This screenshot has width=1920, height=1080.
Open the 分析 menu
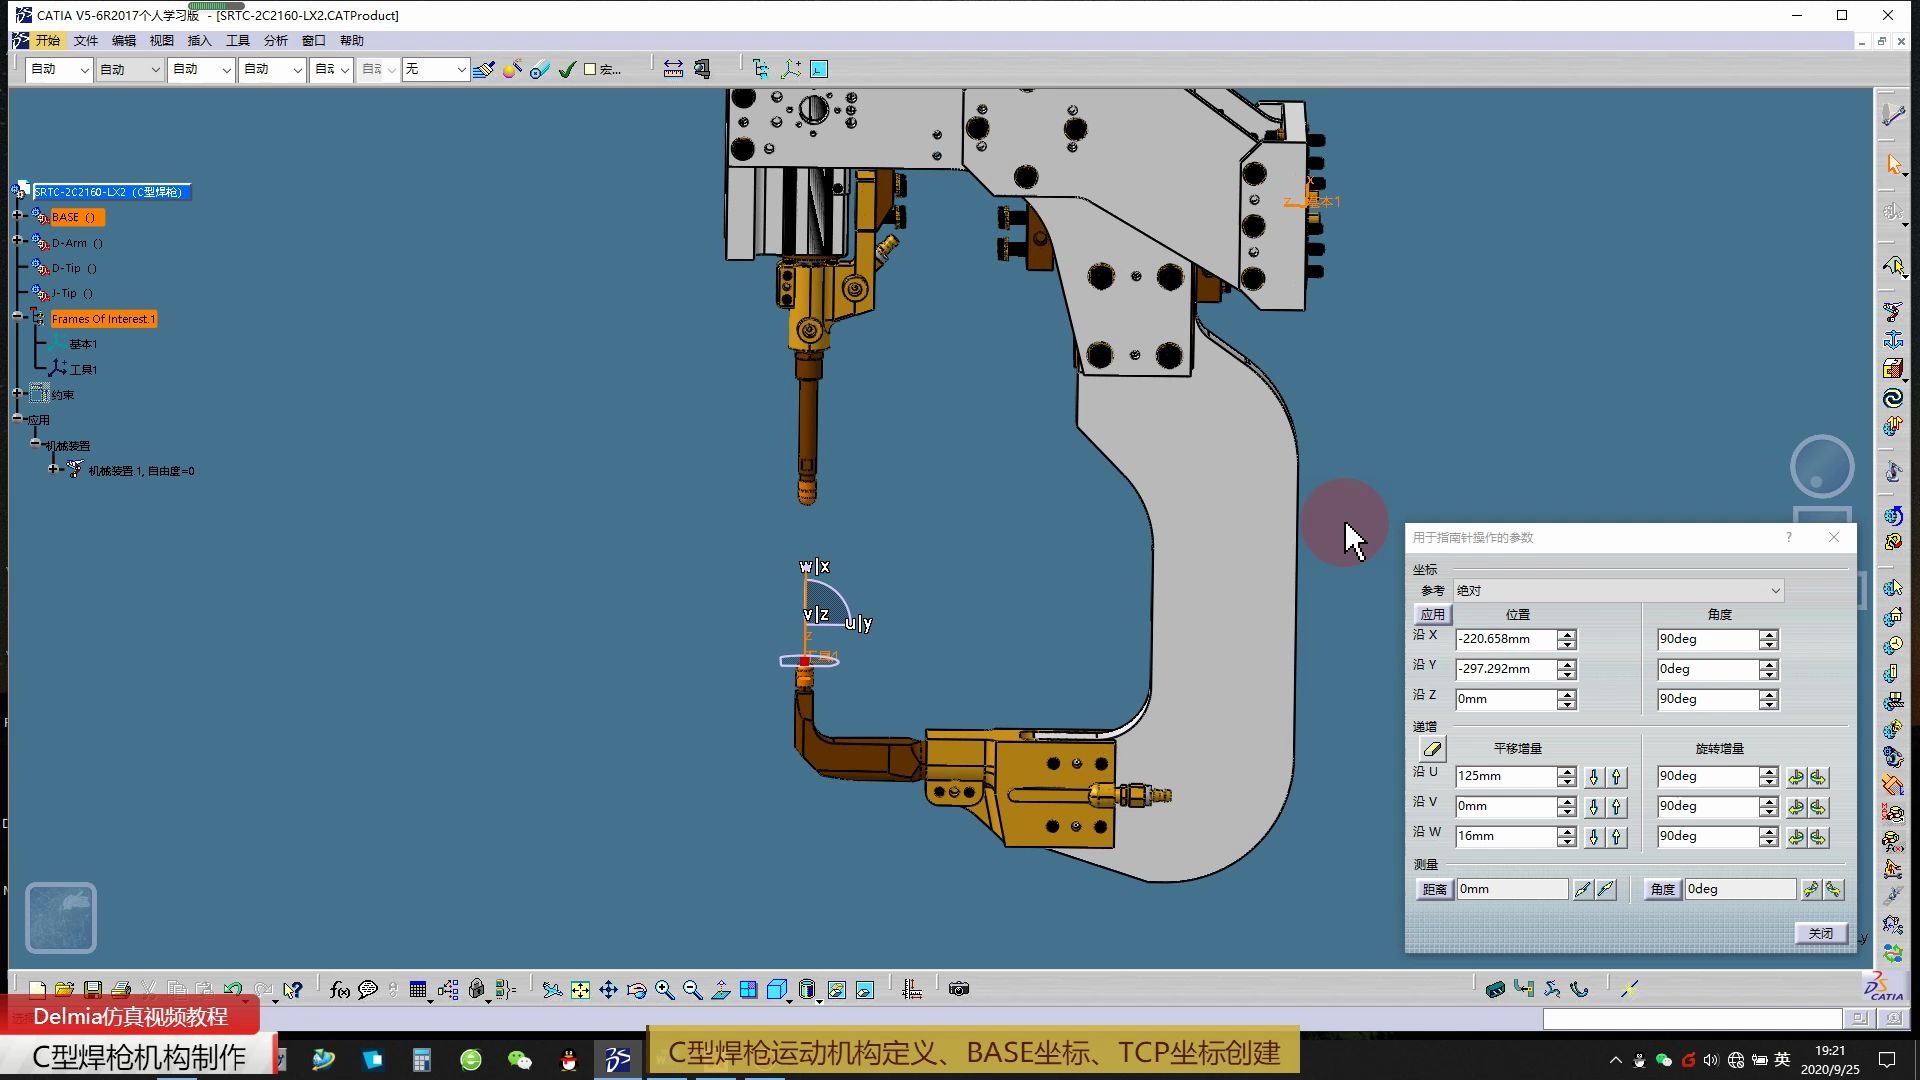pyautogui.click(x=275, y=41)
